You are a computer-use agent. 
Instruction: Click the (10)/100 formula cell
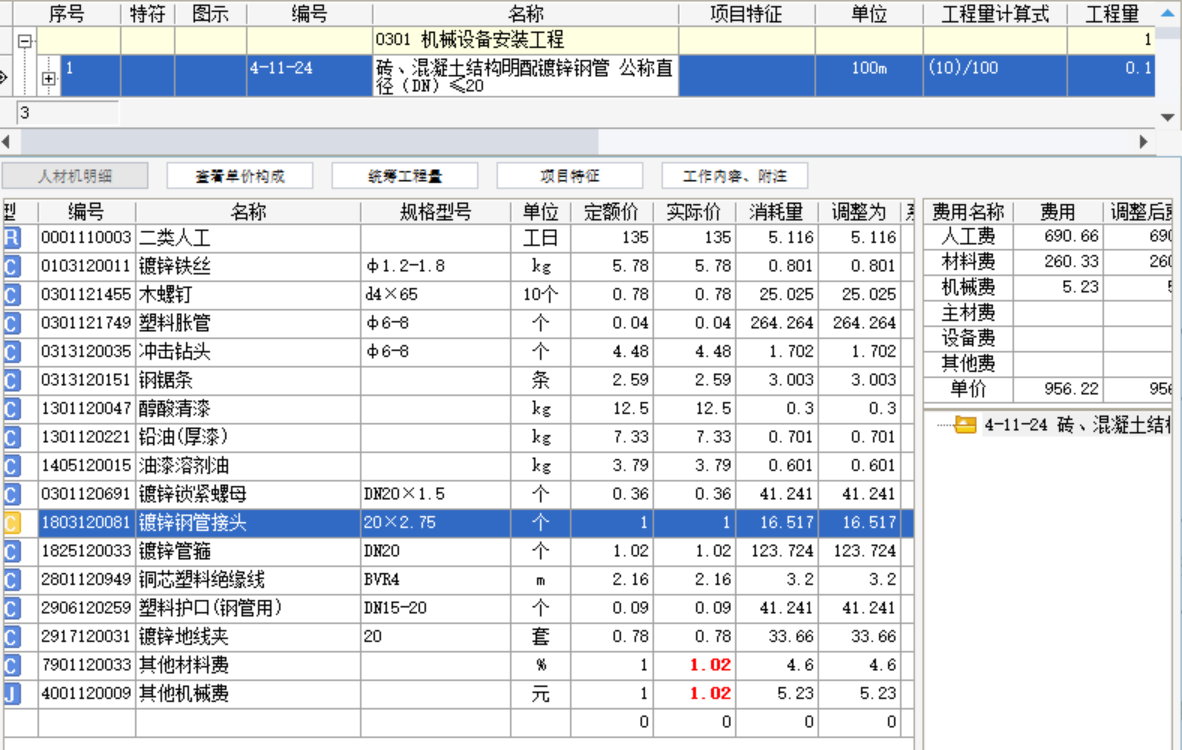[x=995, y=75]
